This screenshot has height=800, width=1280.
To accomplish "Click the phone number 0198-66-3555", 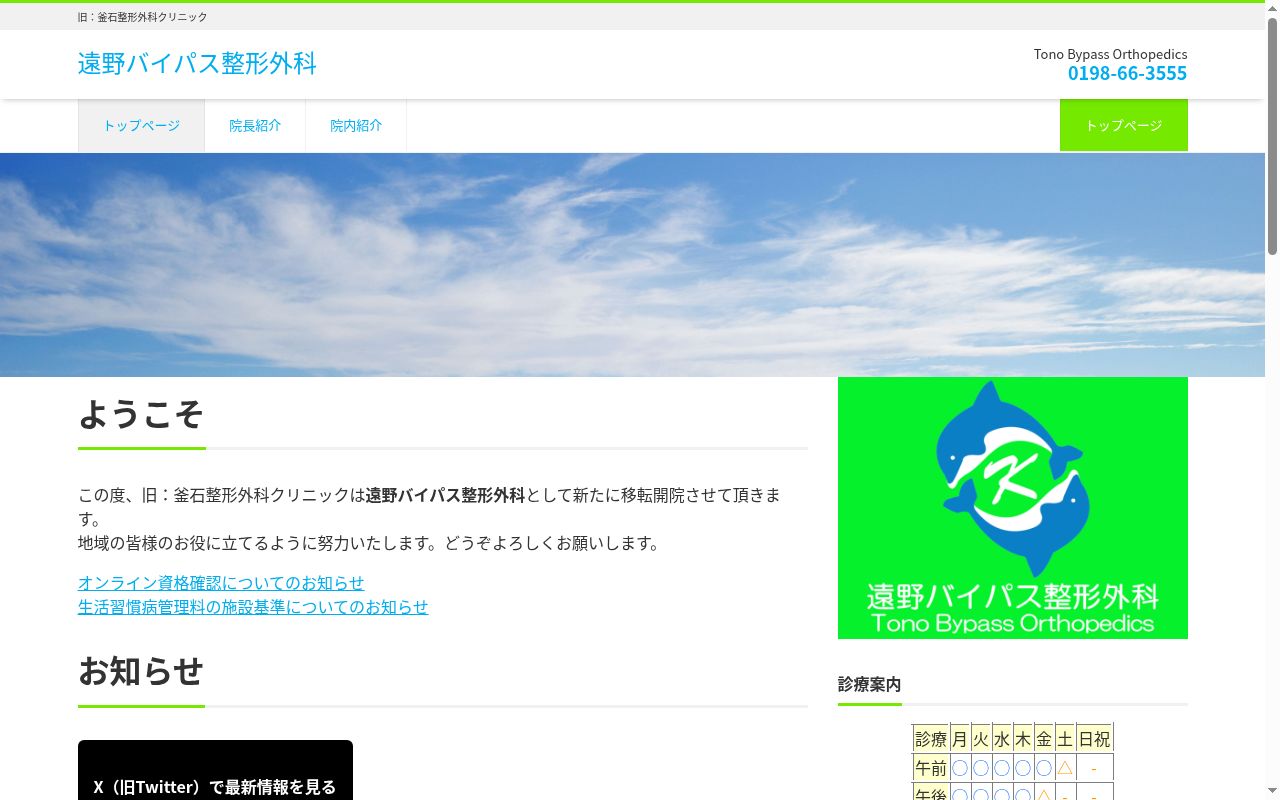I will point(1127,73).
